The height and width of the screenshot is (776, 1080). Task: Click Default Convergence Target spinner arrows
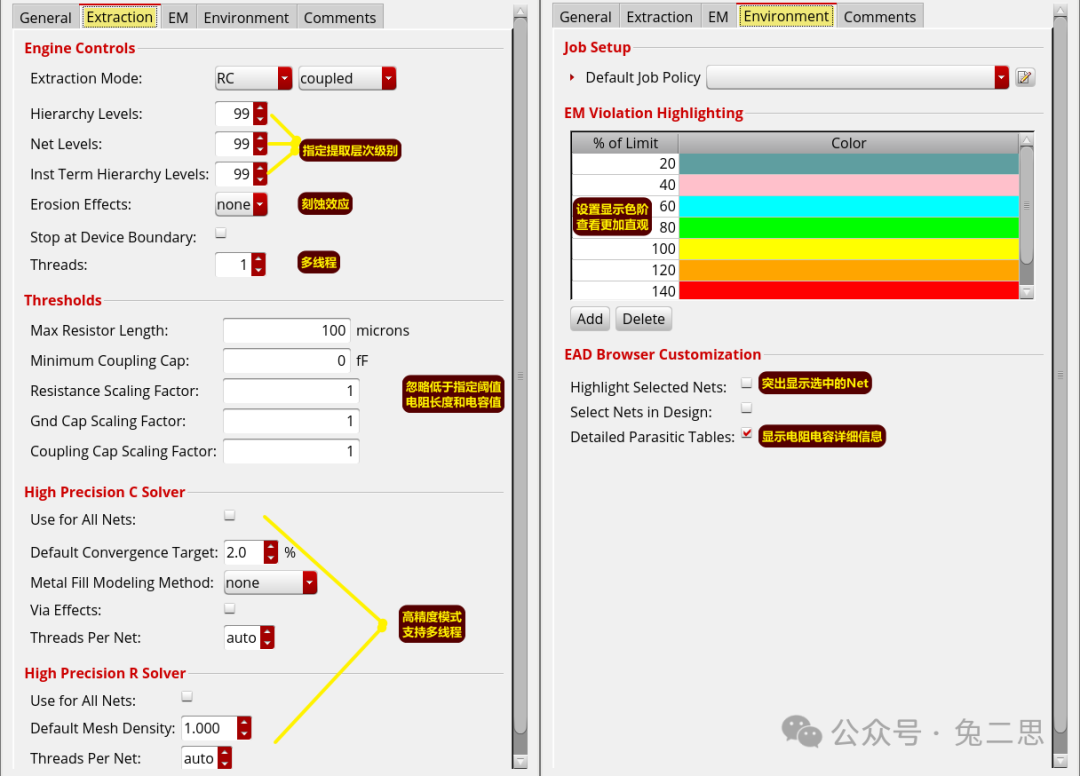tap(271, 553)
